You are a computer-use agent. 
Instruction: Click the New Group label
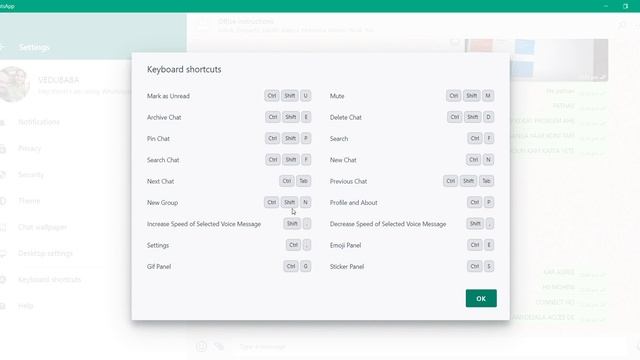tap(162, 202)
